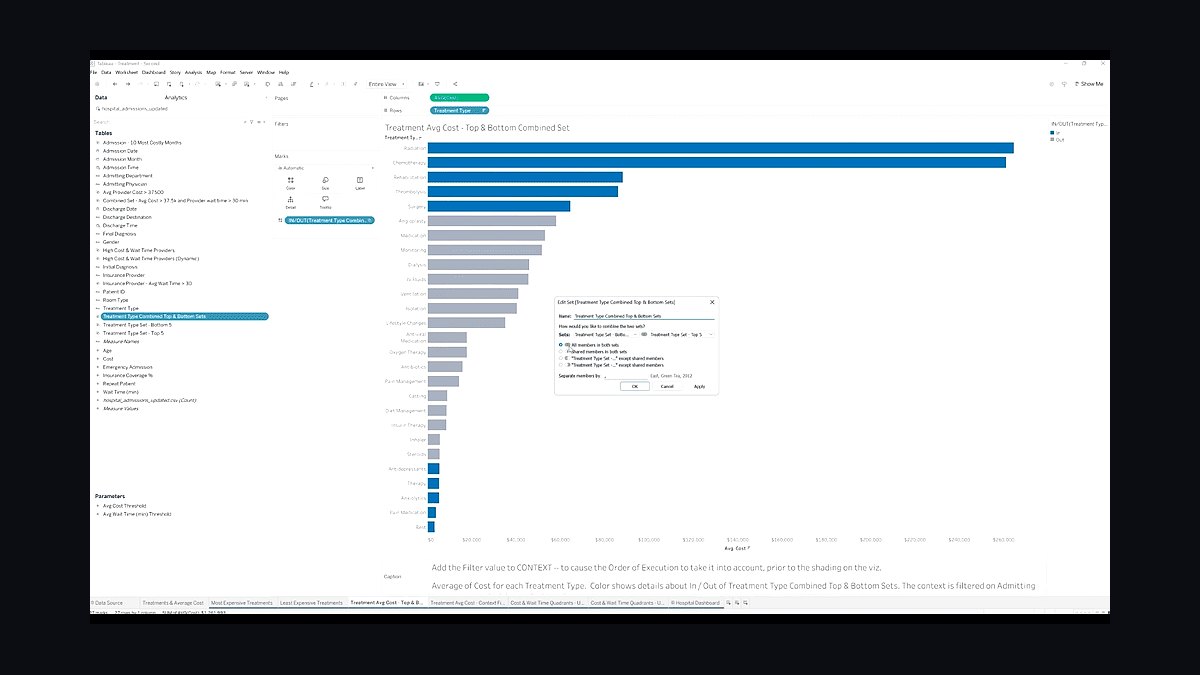Open the File menu
This screenshot has width=1200, height=675.
click(93, 72)
